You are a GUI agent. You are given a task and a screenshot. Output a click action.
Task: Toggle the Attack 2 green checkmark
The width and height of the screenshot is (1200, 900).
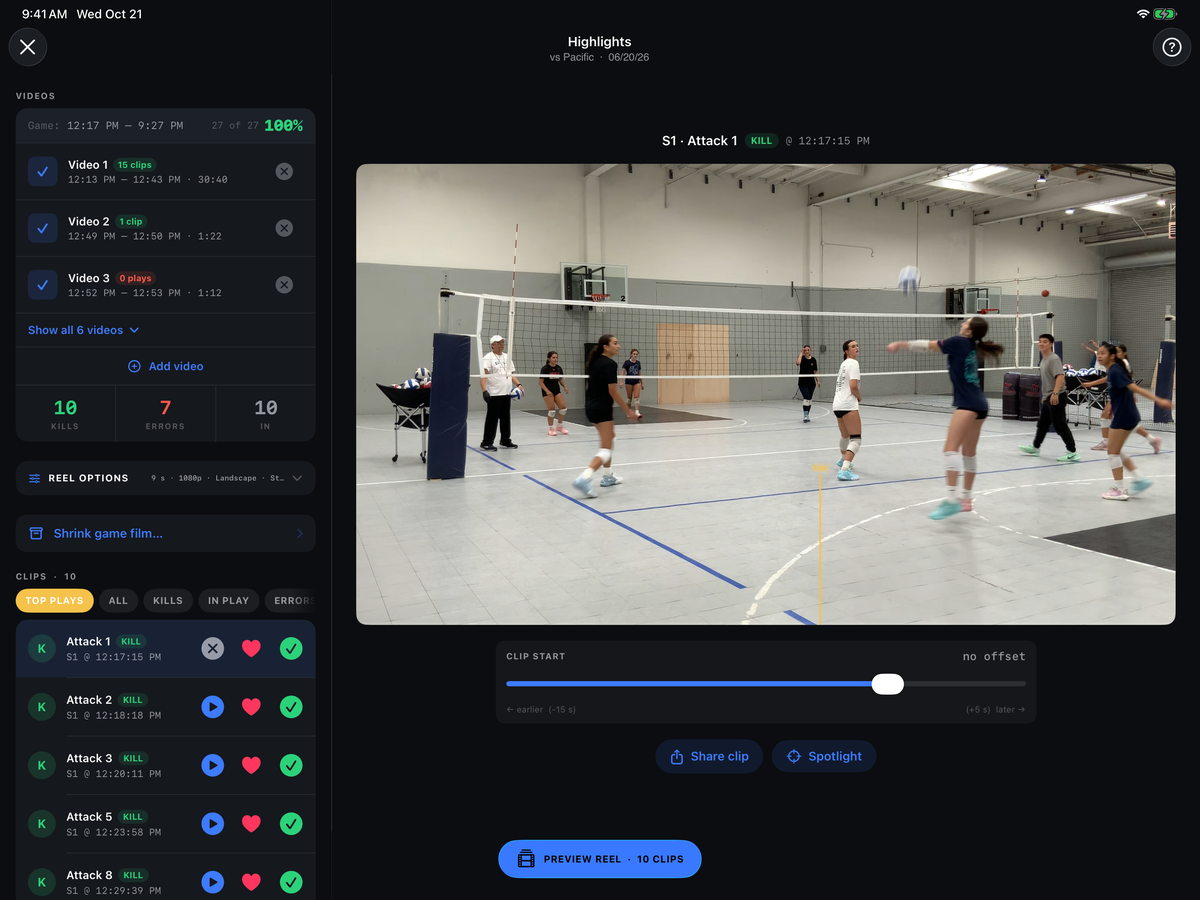tap(291, 707)
